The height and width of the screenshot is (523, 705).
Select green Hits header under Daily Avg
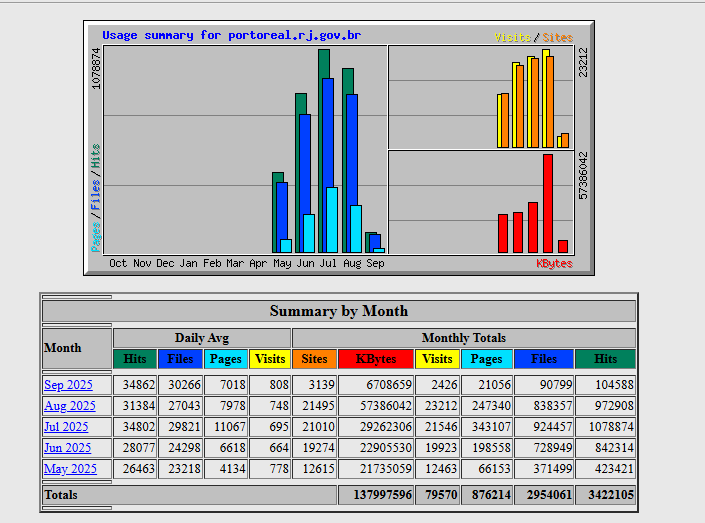coord(134,359)
